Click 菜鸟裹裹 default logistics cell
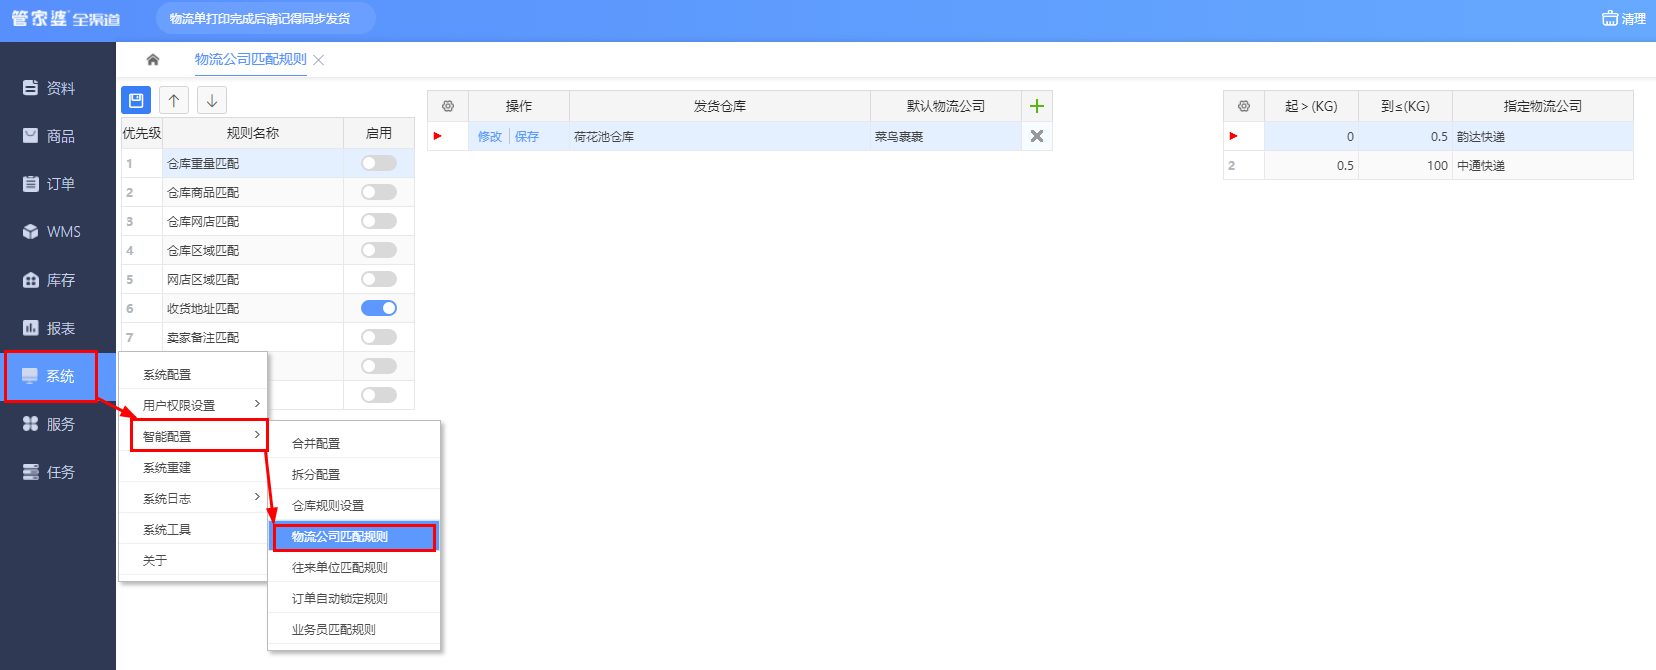This screenshot has height=670, width=1656. point(946,136)
